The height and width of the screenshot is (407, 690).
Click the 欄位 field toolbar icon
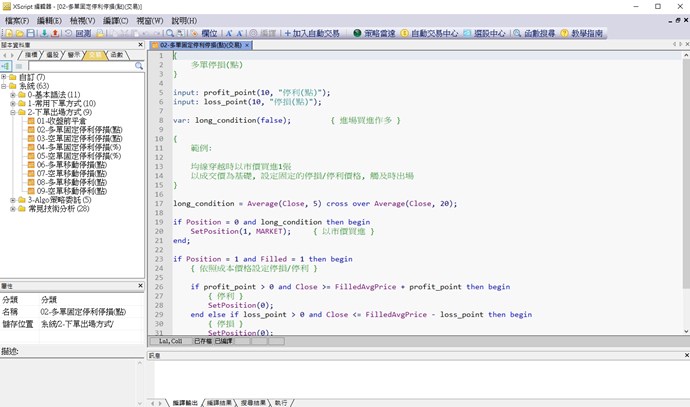(x=203, y=33)
